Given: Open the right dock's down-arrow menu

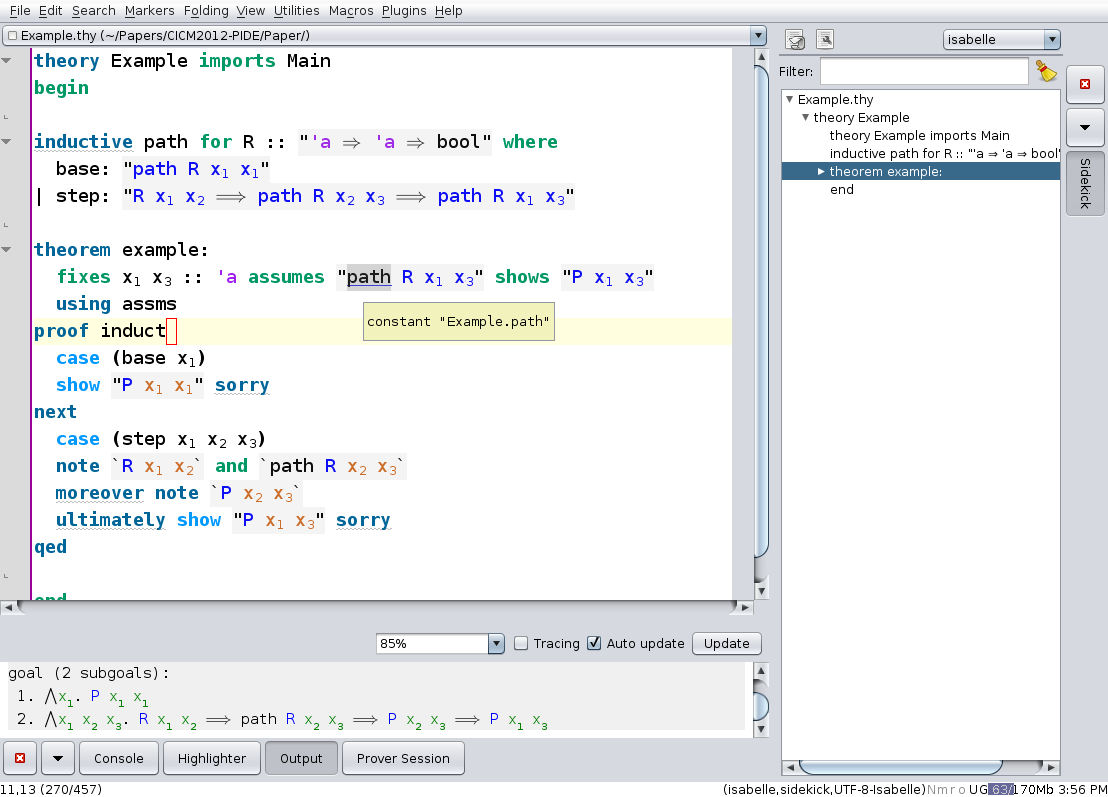Looking at the screenshot, I should [x=1085, y=128].
